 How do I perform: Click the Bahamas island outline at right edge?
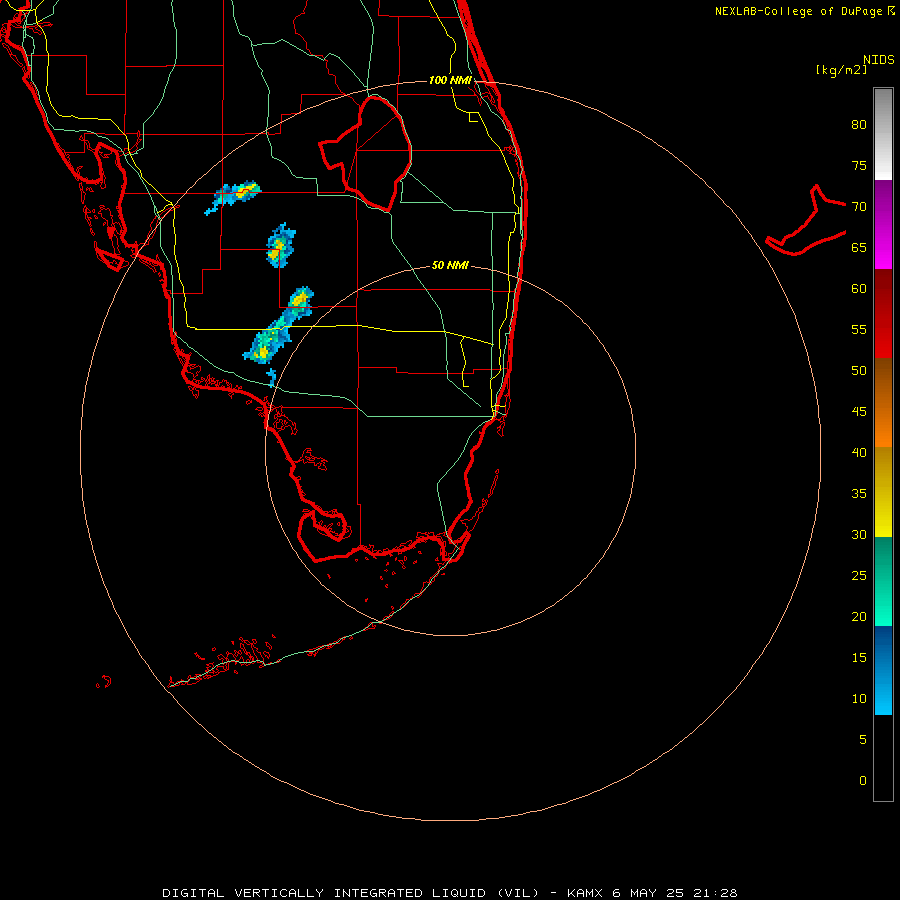[x=806, y=220]
